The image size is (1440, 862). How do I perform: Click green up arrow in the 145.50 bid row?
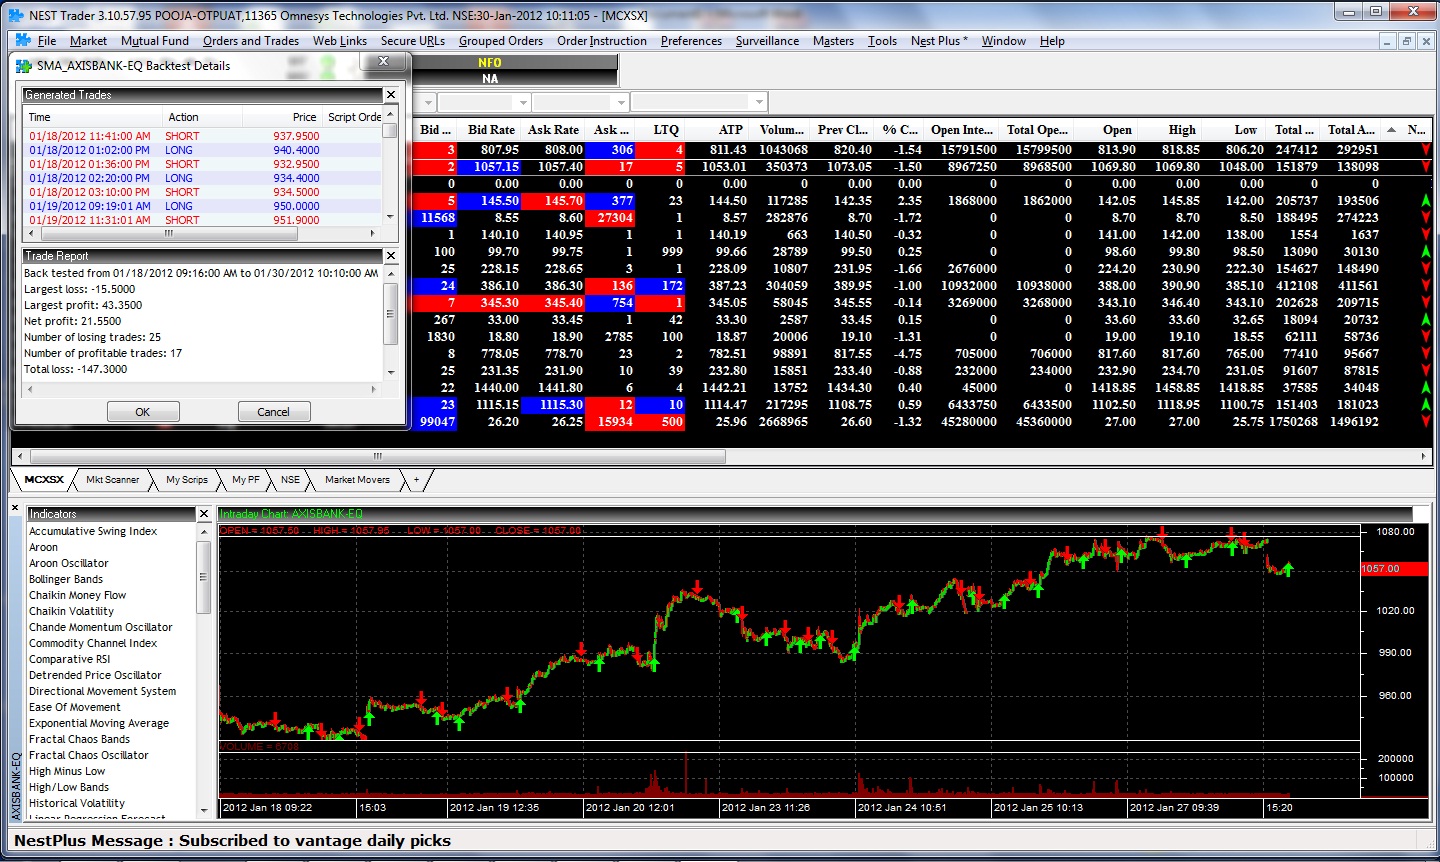point(1425,201)
